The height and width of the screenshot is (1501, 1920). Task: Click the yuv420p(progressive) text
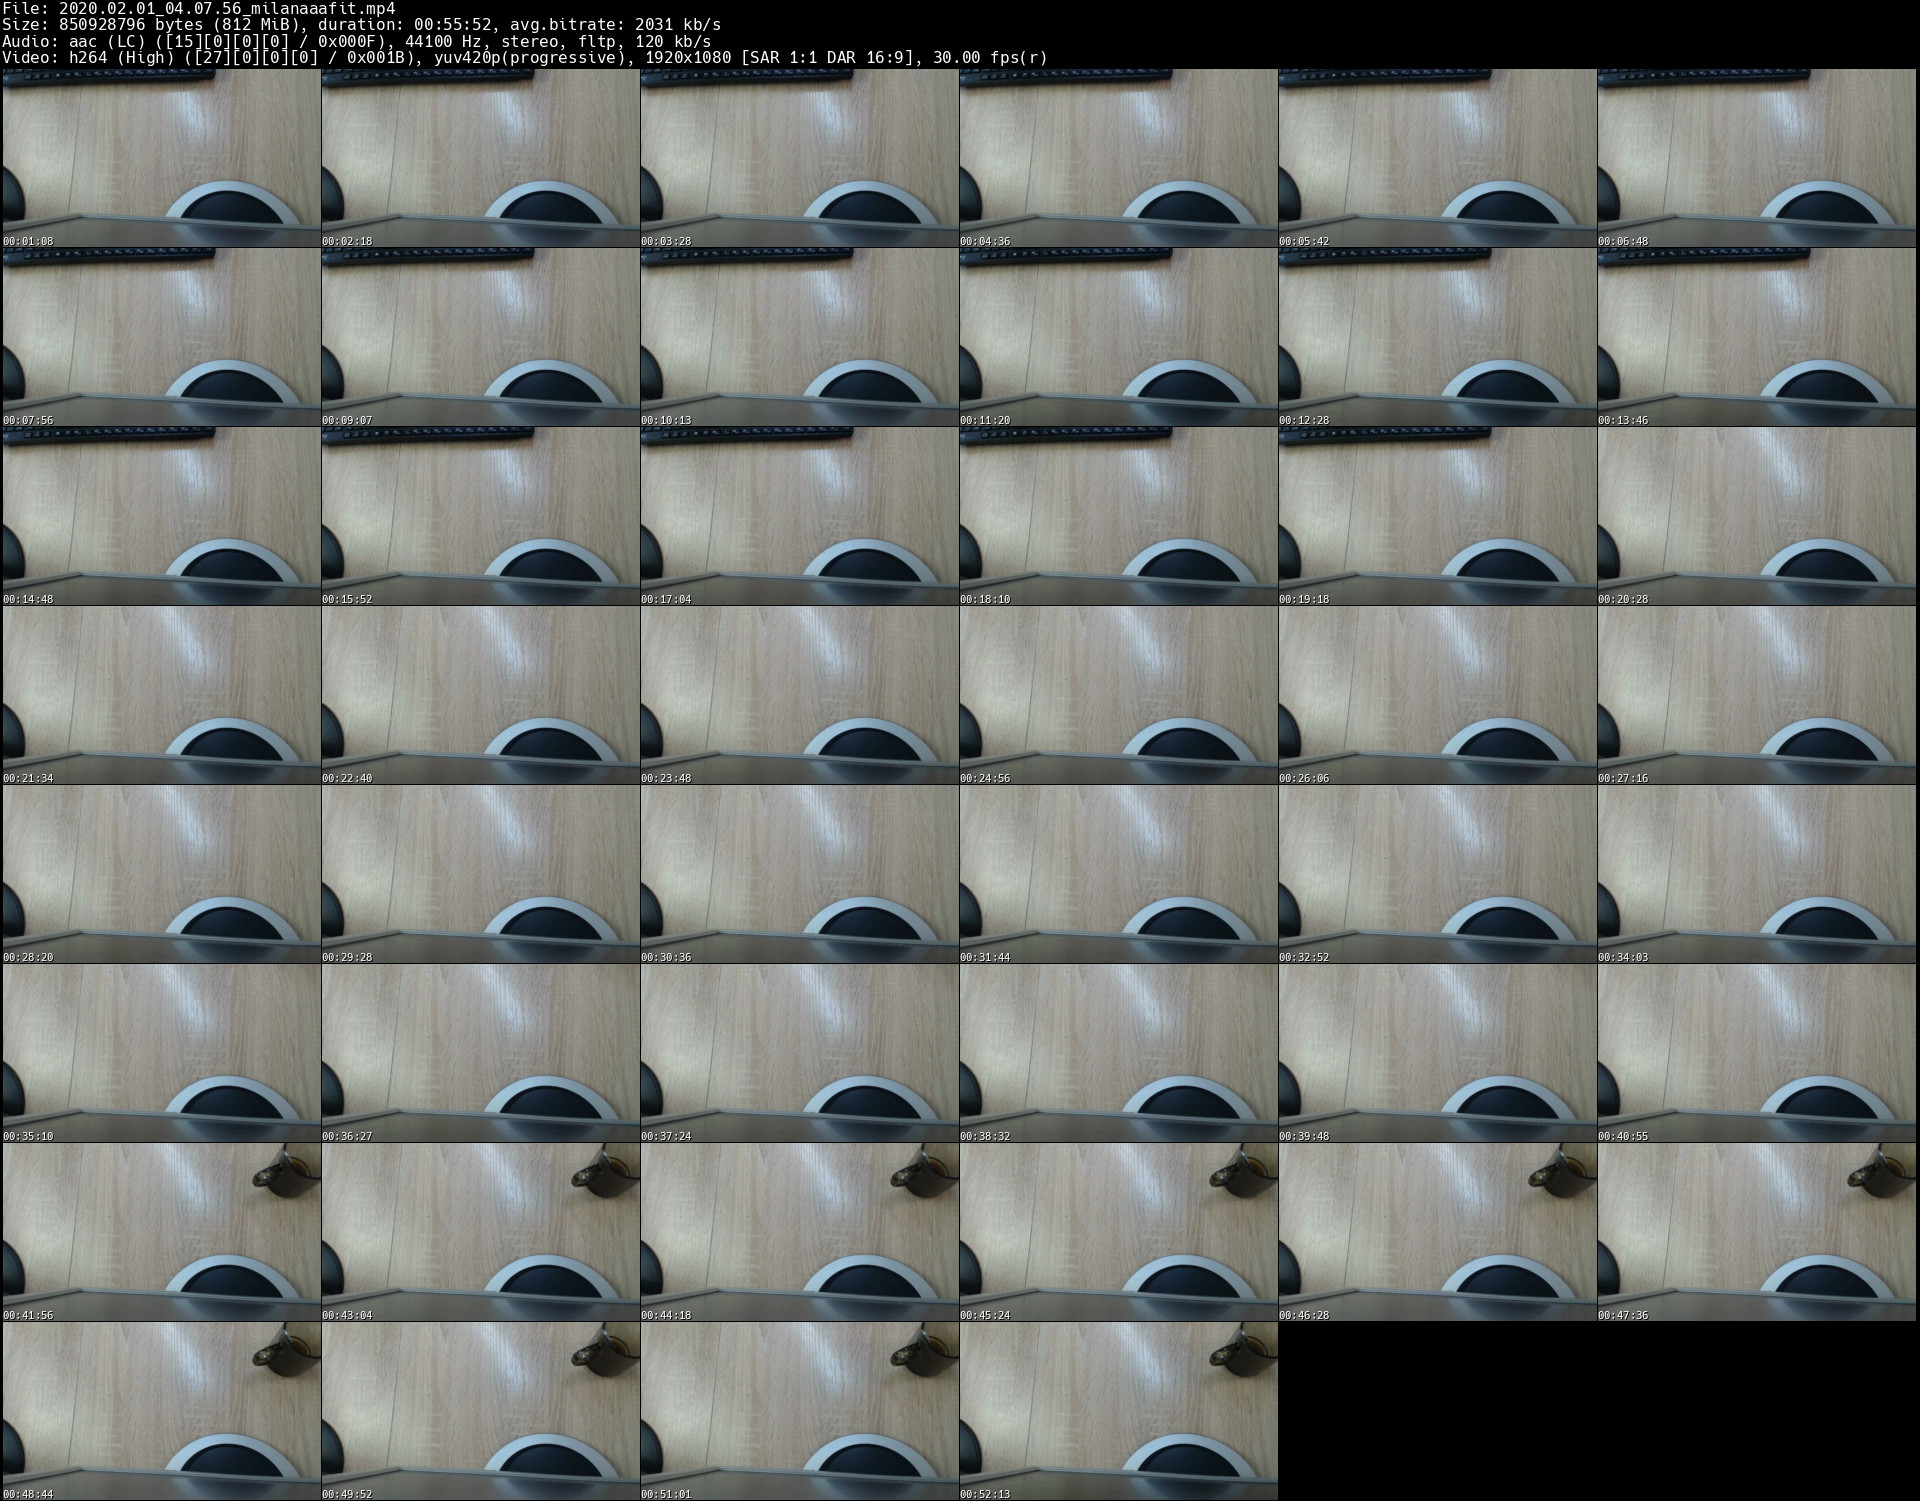pyautogui.click(x=531, y=58)
